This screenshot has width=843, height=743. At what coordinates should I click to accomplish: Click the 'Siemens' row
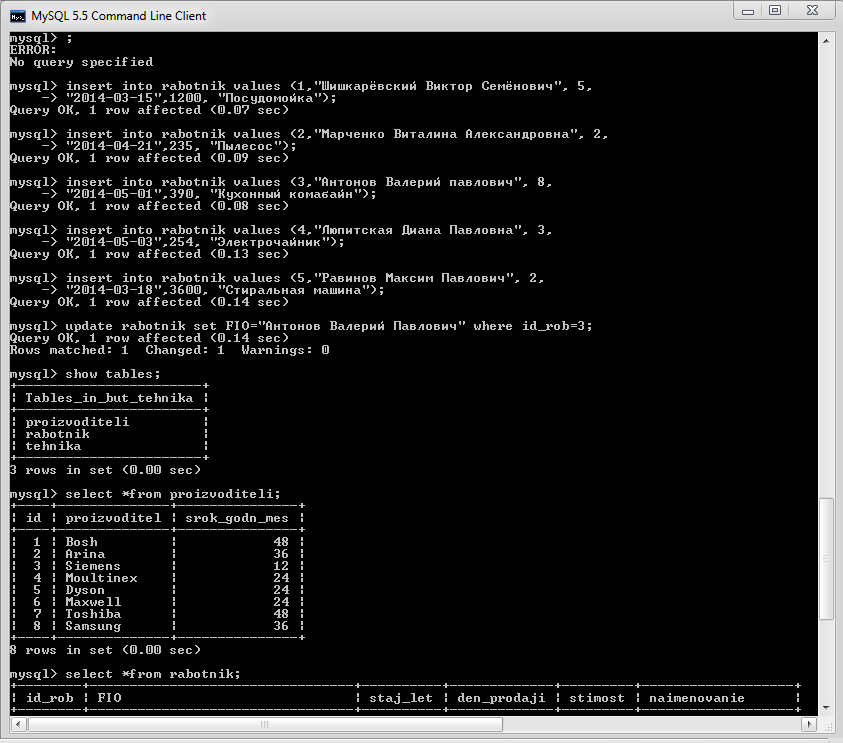[158, 566]
